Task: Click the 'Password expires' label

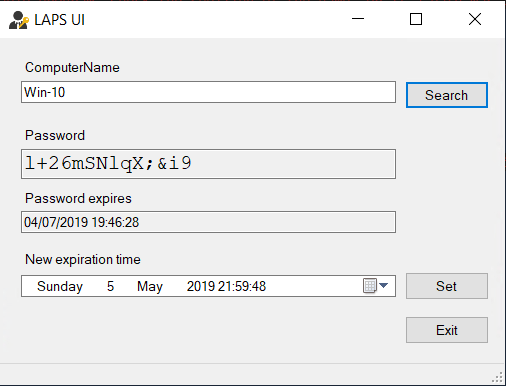Action: click(78, 198)
